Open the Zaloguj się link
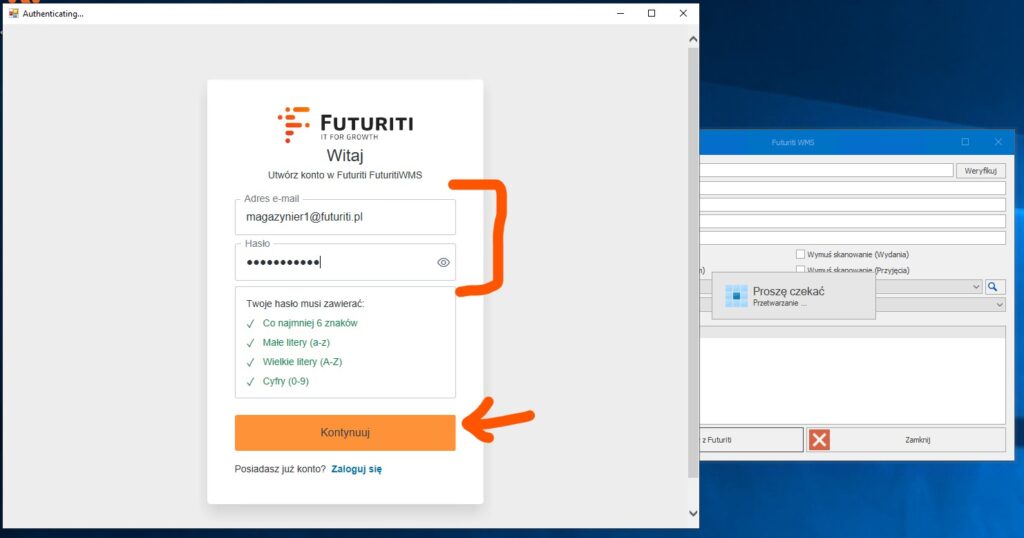 (x=356, y=469)
